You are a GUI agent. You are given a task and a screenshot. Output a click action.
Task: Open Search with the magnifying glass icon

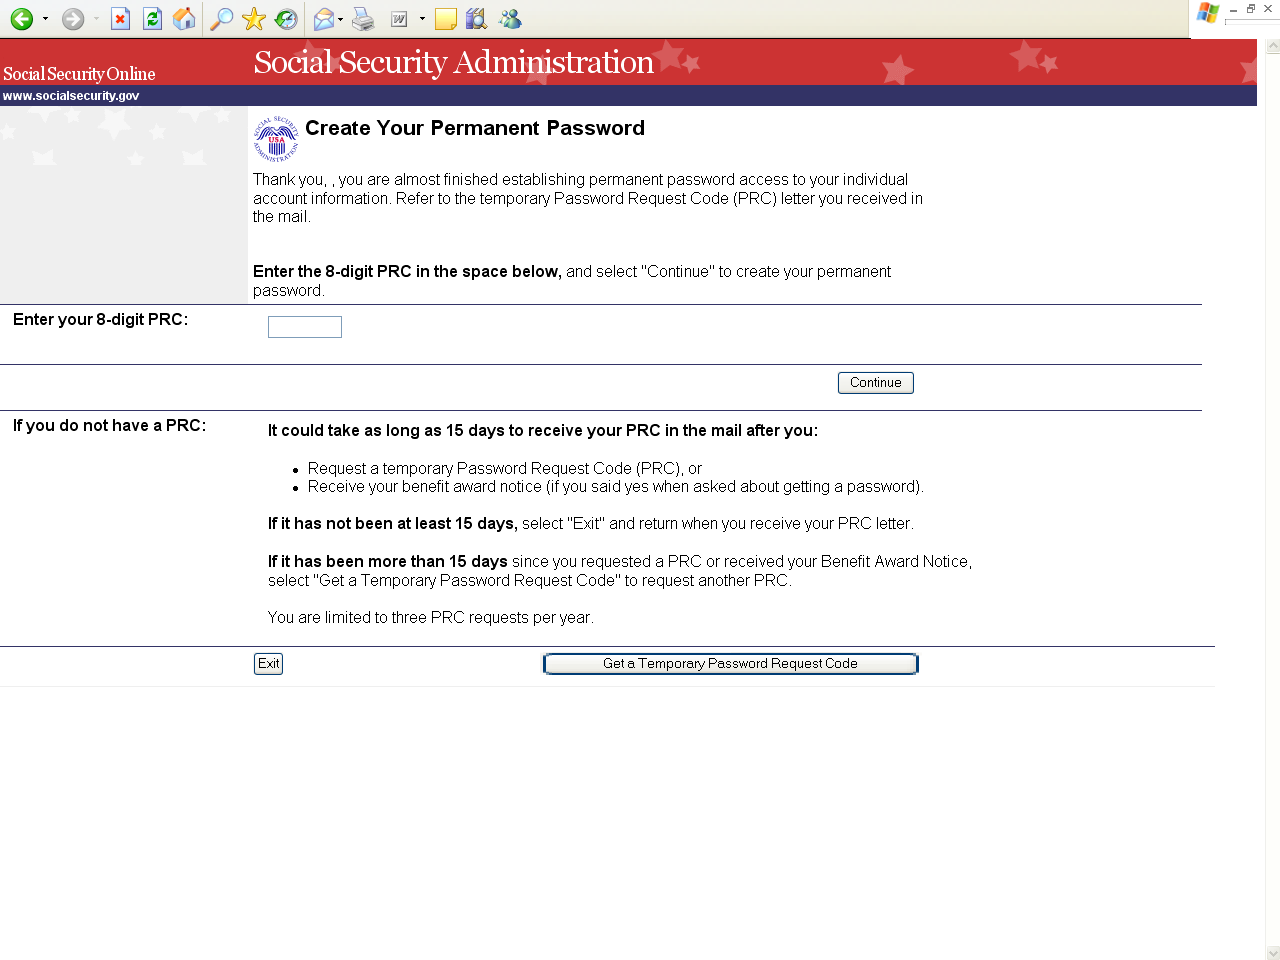pos(221,19)
